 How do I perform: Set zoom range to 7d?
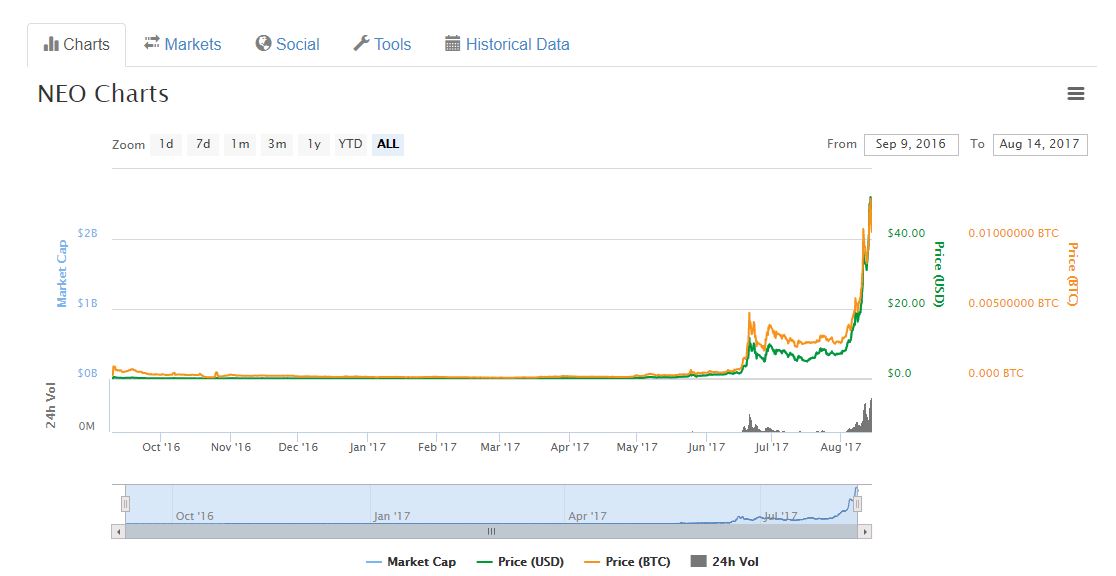tap(203, 144)
